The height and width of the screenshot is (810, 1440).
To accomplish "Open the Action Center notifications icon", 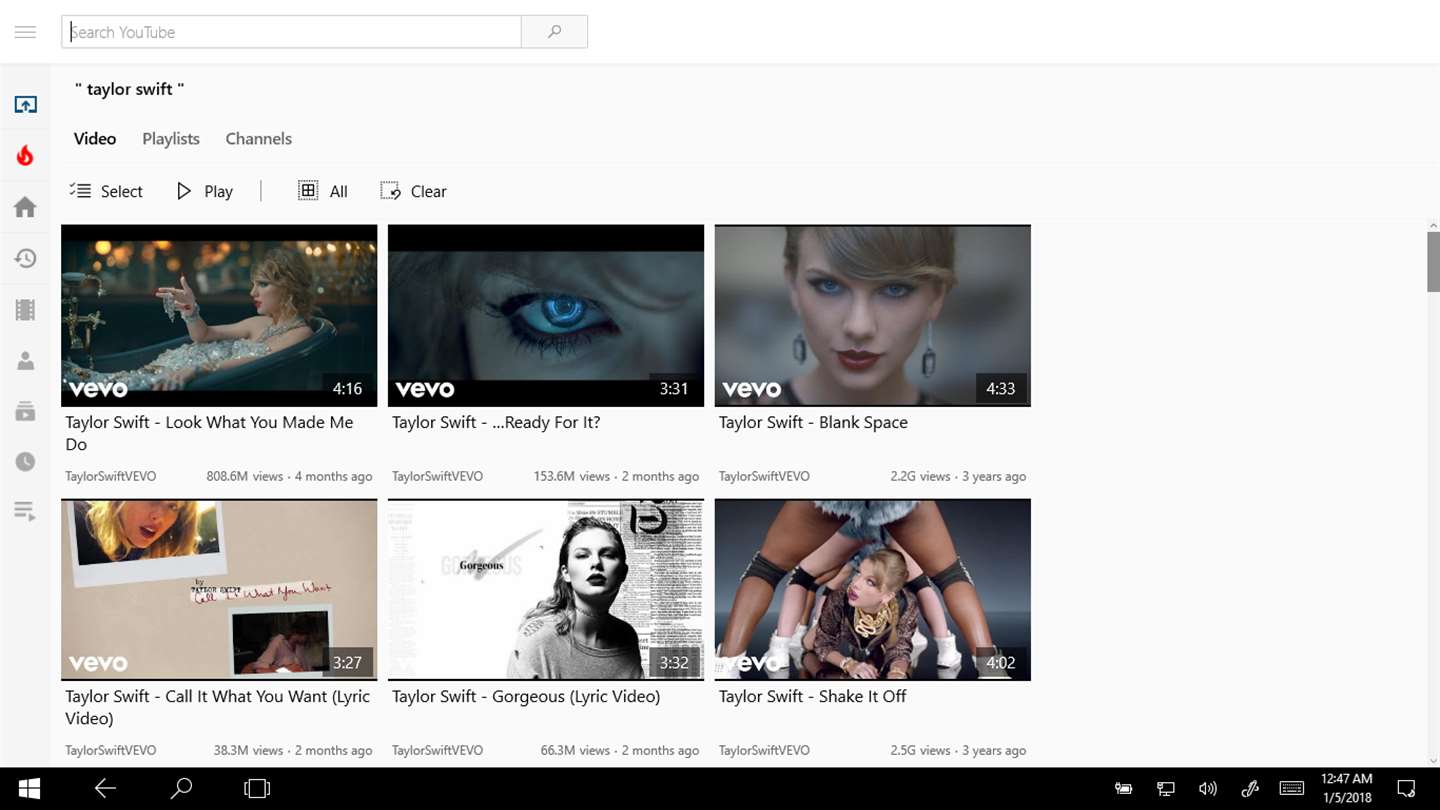I will (1406, 789).
